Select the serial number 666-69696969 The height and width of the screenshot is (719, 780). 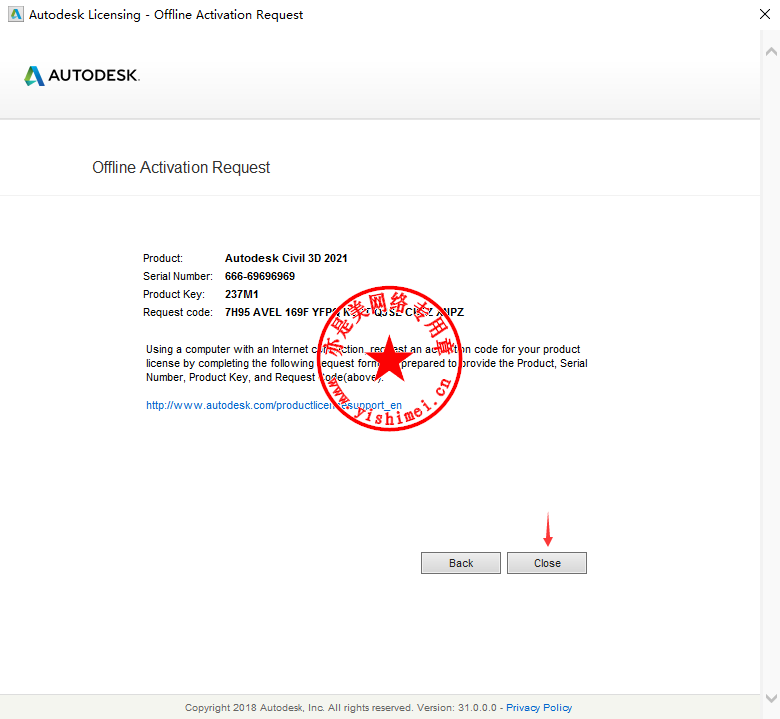[x=260, y=276]
